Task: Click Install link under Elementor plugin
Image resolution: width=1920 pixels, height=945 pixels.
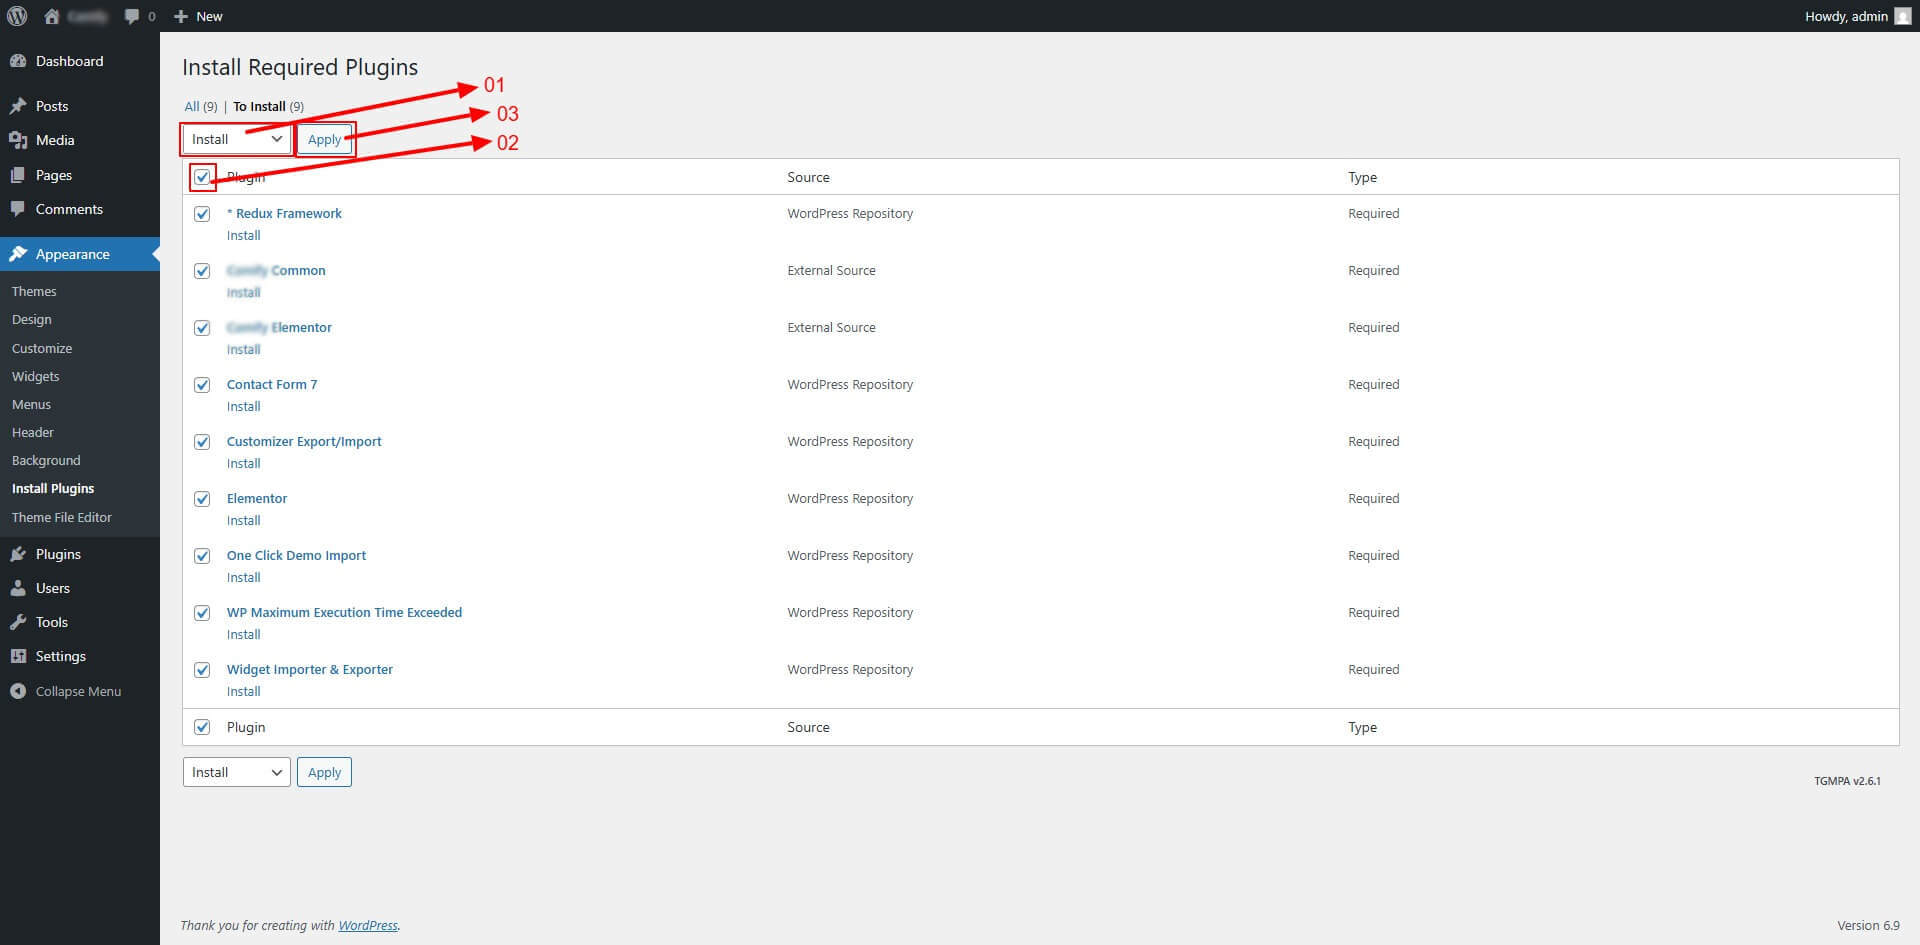Action: (243, 520)
